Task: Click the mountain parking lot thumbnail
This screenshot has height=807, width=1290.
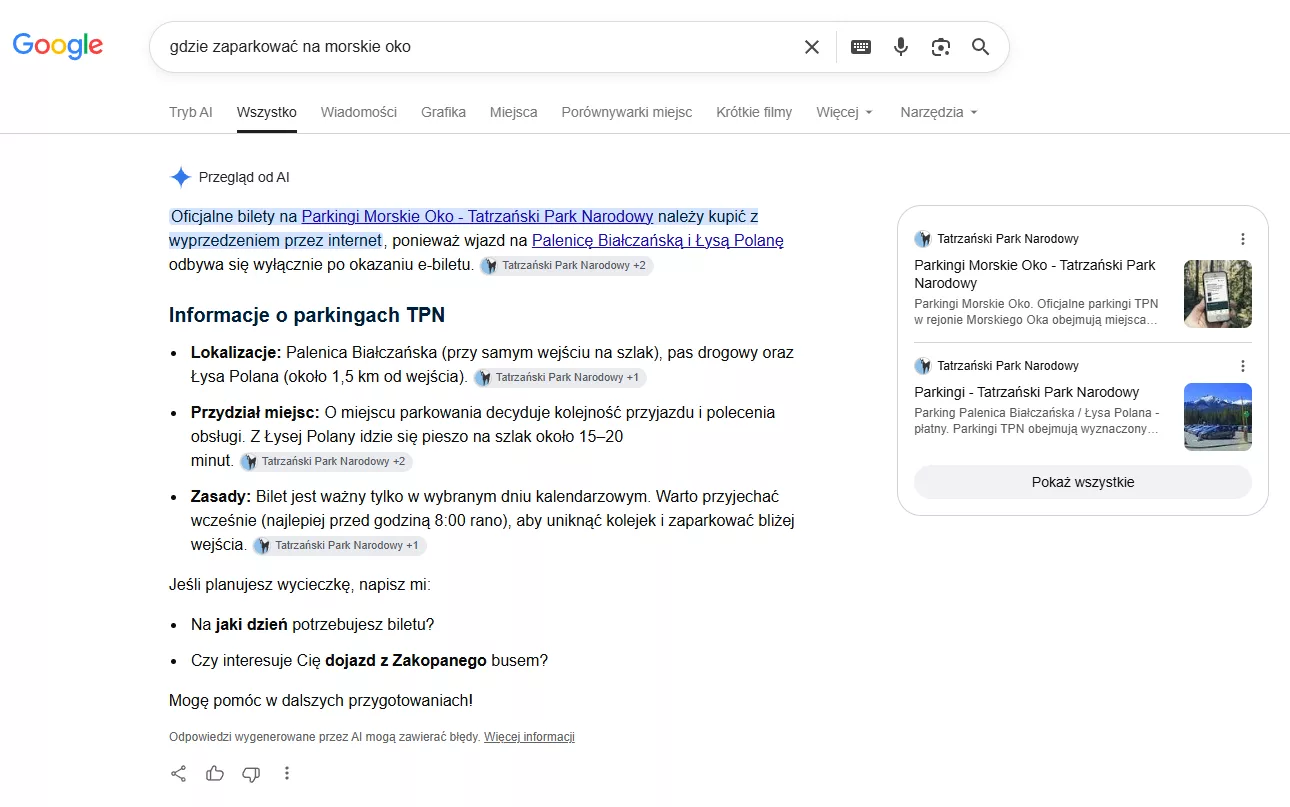Action: (1218, 417)
